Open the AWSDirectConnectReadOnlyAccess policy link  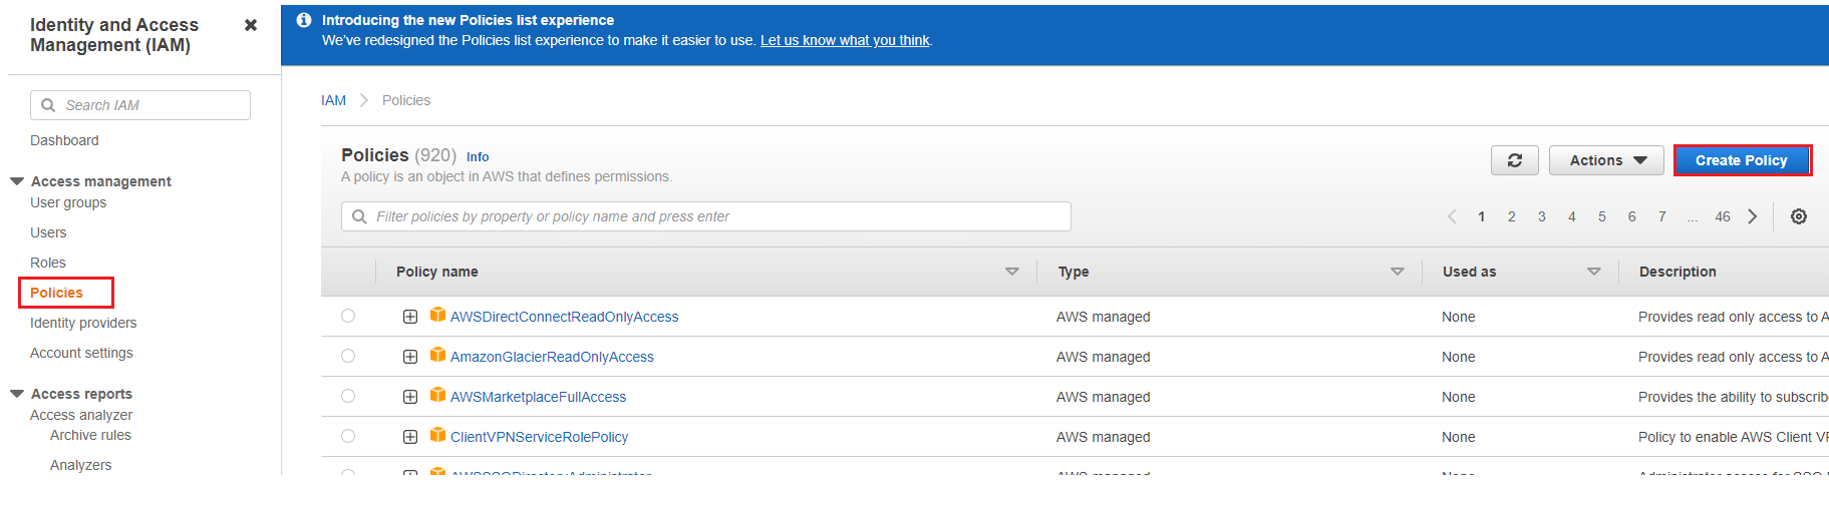[564, 317]
